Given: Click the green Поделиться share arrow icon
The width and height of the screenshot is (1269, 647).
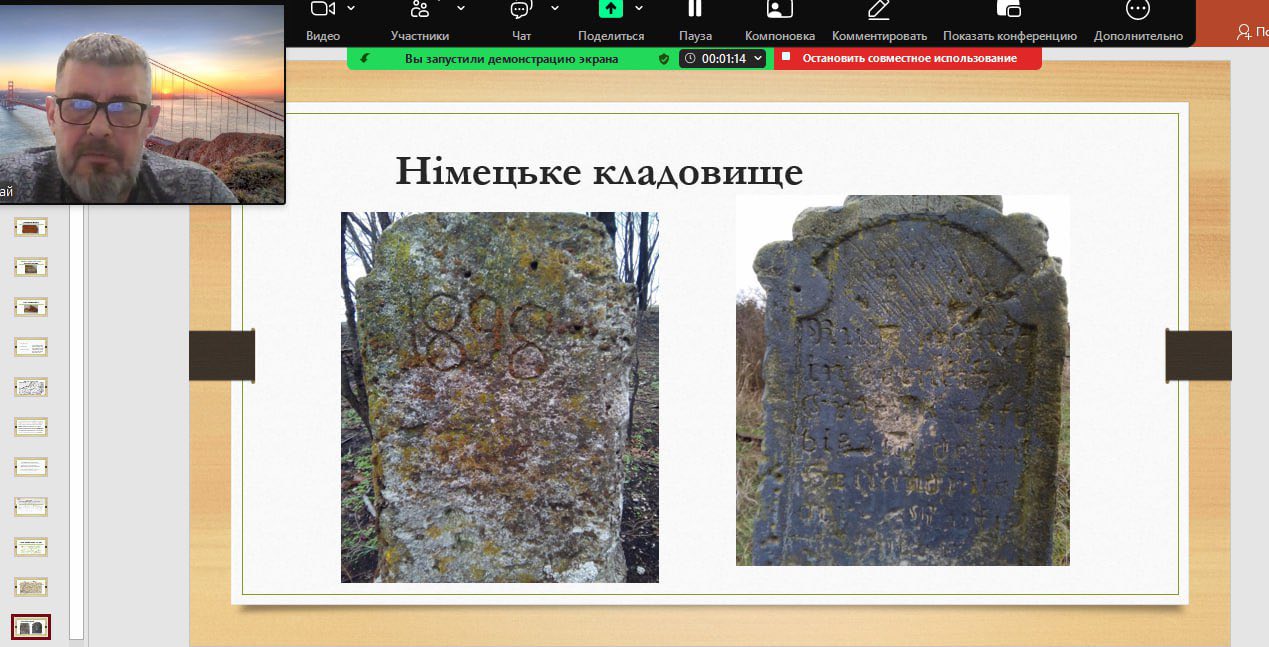Looking at the screenshot, I should (x=610, y=9).
